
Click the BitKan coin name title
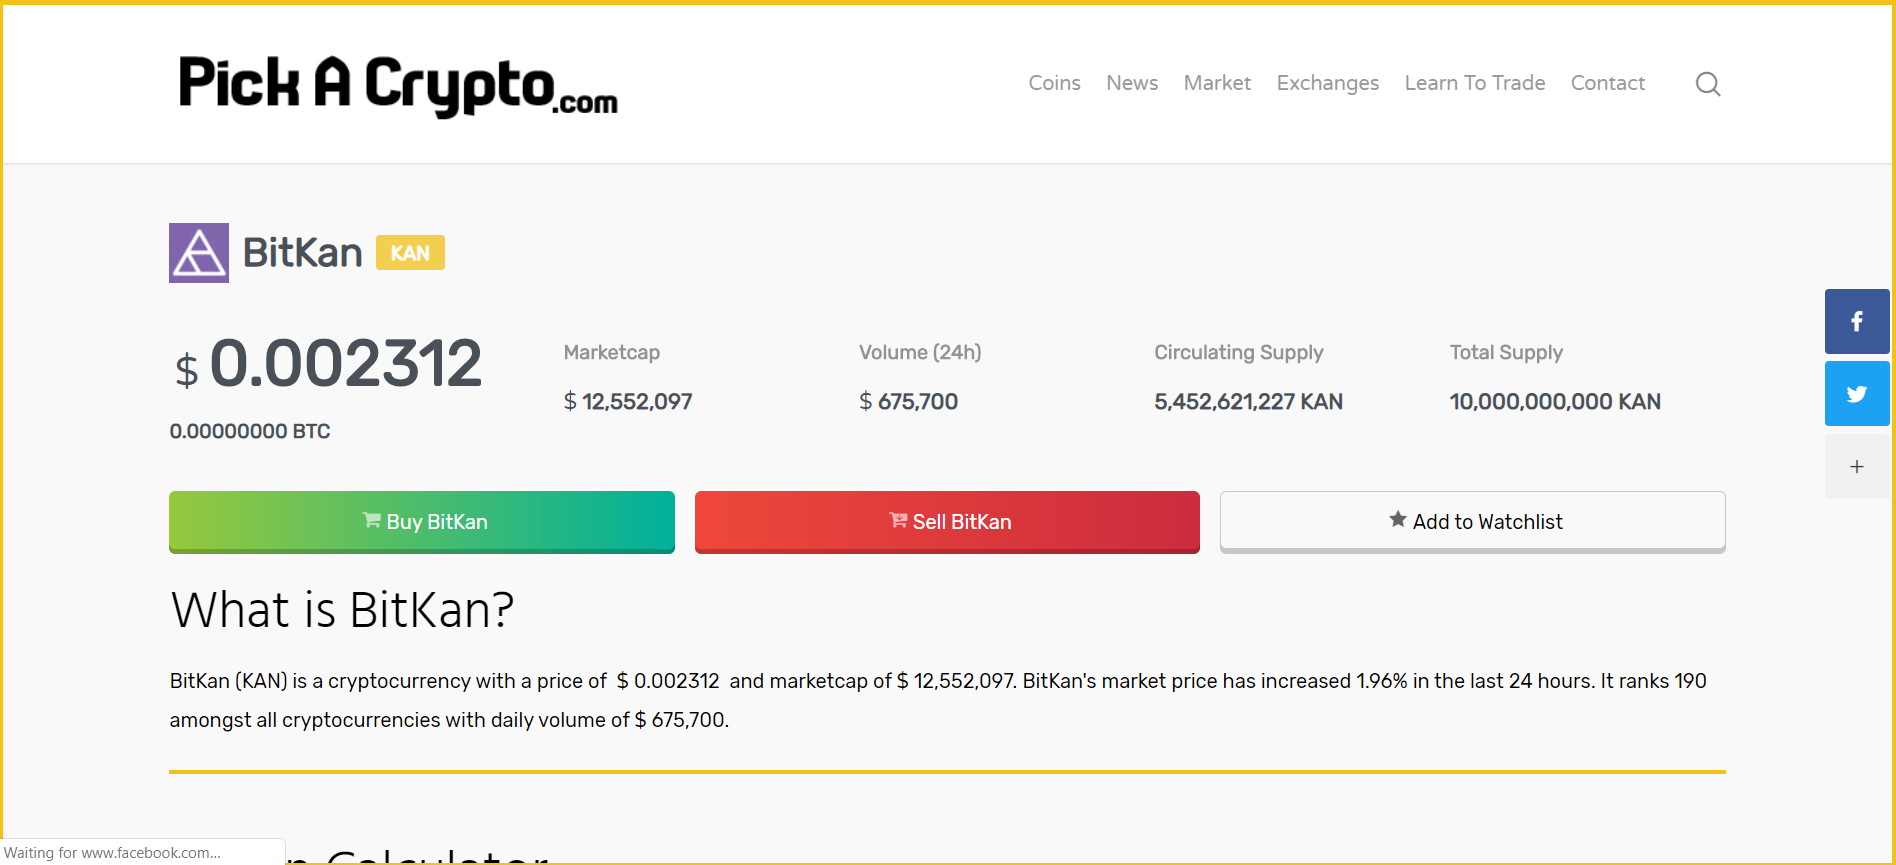click(x=302, y=253)
